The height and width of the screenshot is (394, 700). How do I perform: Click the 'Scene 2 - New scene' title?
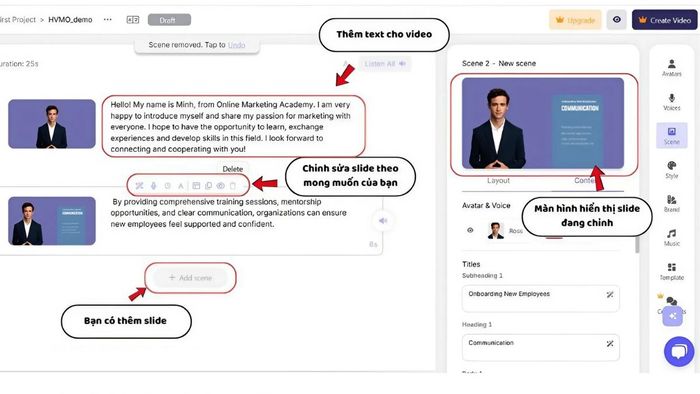pyautogui.click(x=499, y=63)
